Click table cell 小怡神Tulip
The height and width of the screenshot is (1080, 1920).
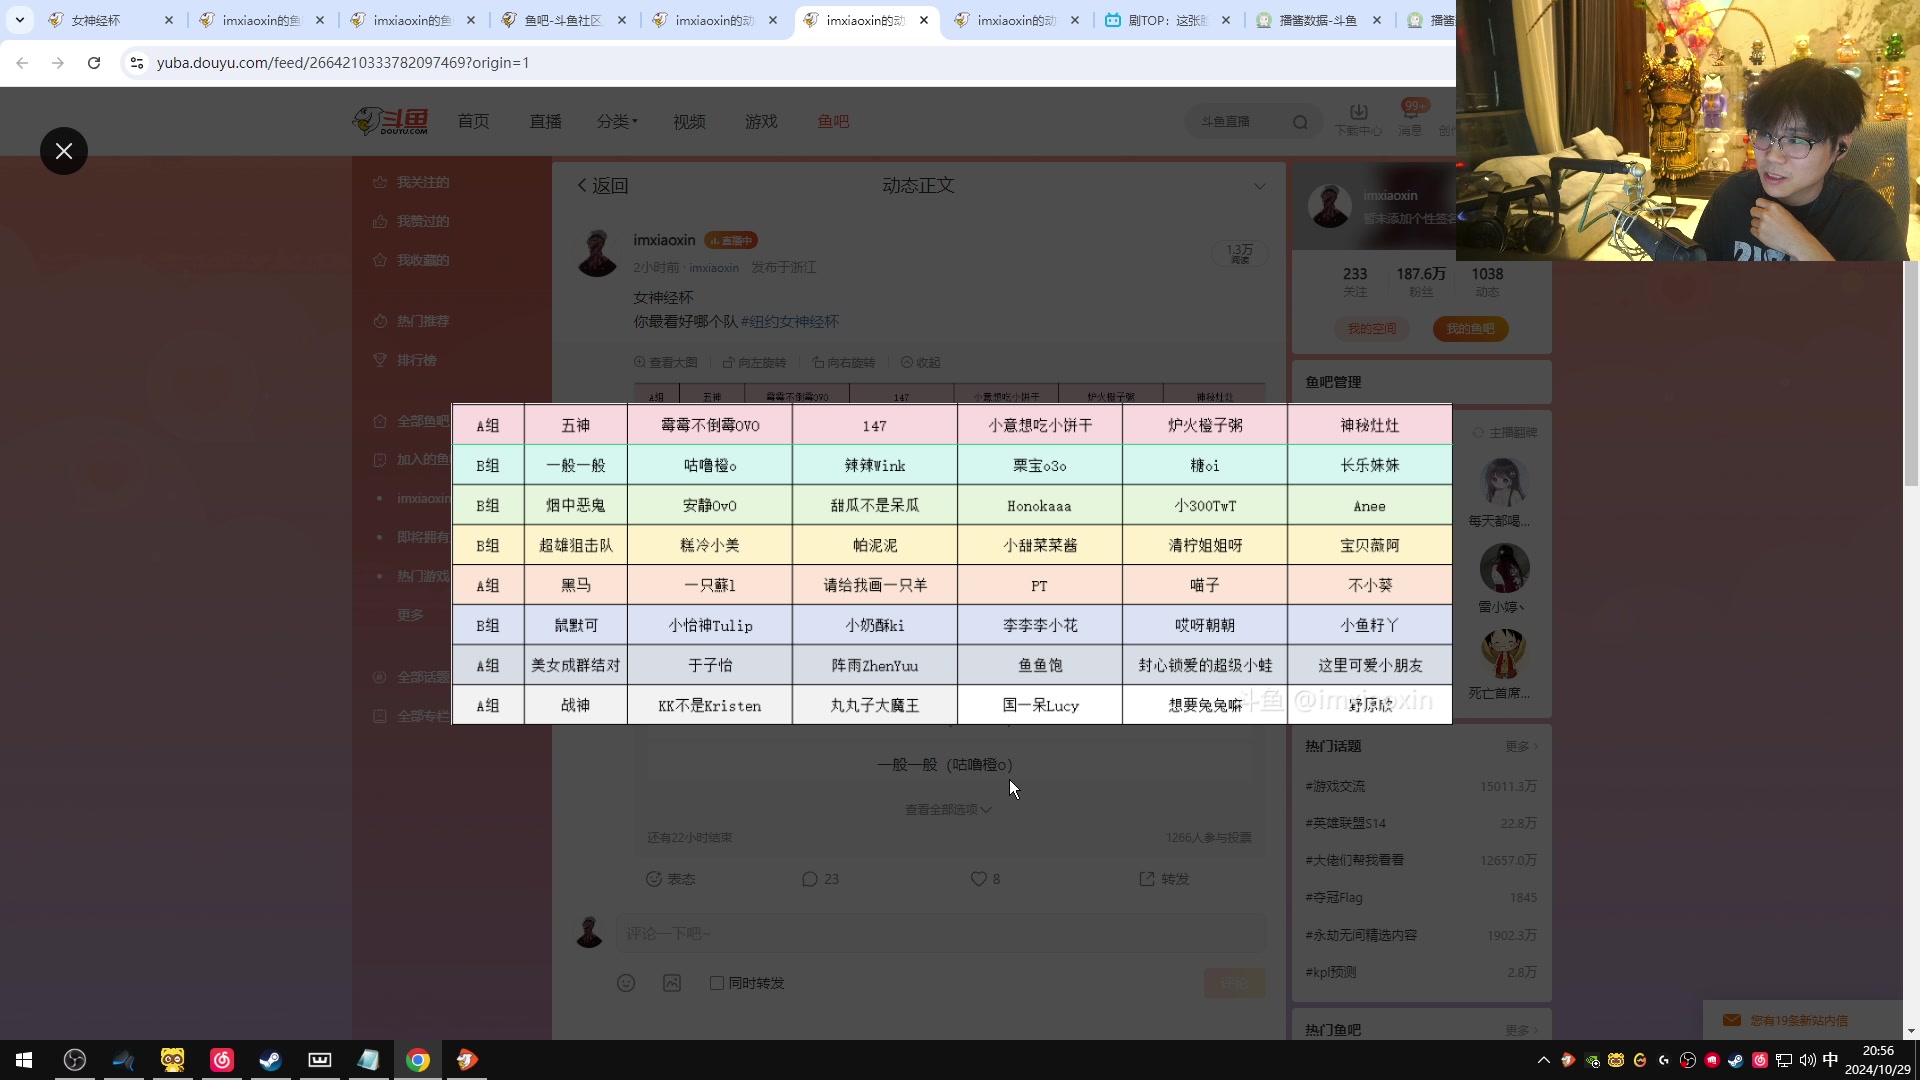[710, 625]
